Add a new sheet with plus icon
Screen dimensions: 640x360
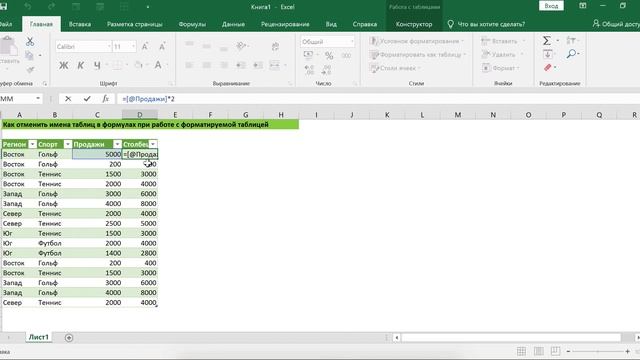69,338
